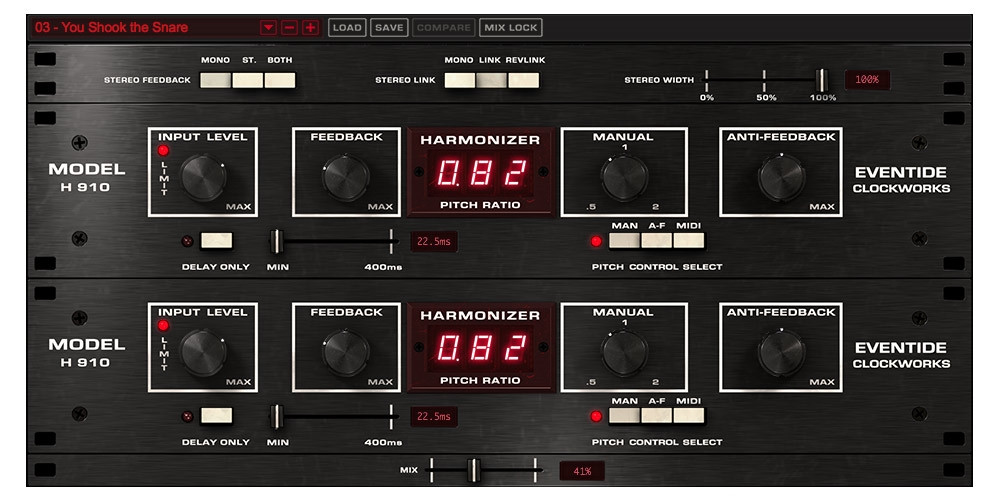The height and width of the screenshot is (500, 1000).
Task: Select MONO stereo feedback button
Action: 216,80
